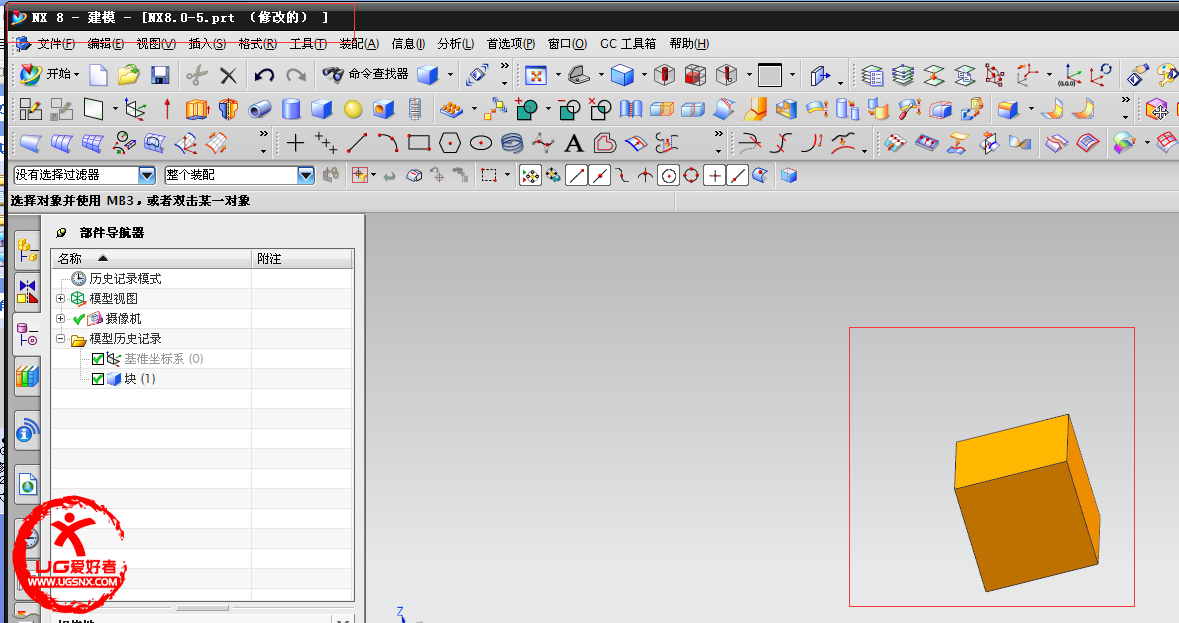The image size is (1179, 623).
Task: Toggle the point on curve snap
Action: click(738, 176)
